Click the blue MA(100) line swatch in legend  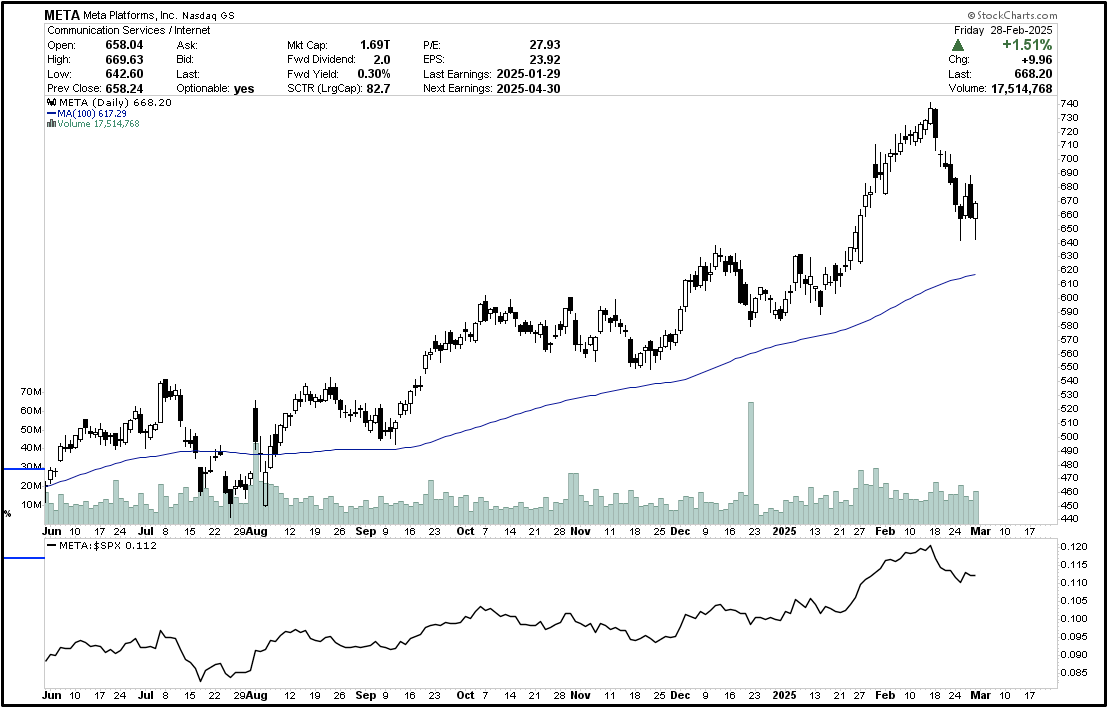click(51, 113)
